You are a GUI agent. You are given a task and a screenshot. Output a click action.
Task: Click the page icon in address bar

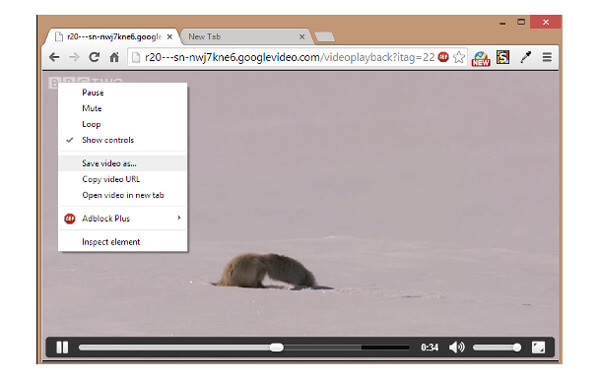(x=135, y=57)
